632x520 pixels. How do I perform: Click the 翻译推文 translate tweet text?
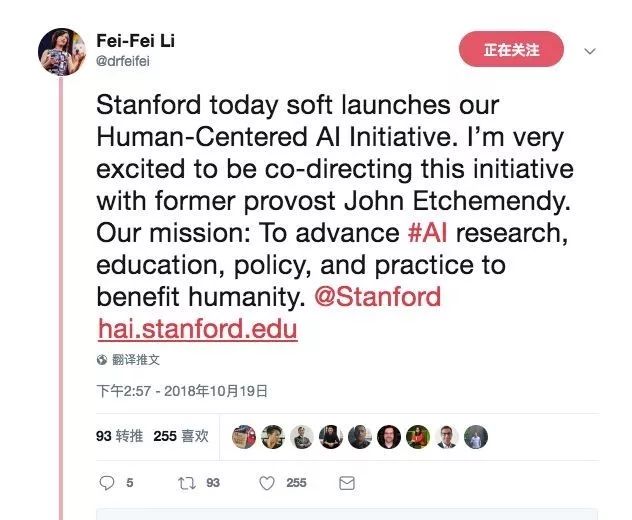[136, 360]
